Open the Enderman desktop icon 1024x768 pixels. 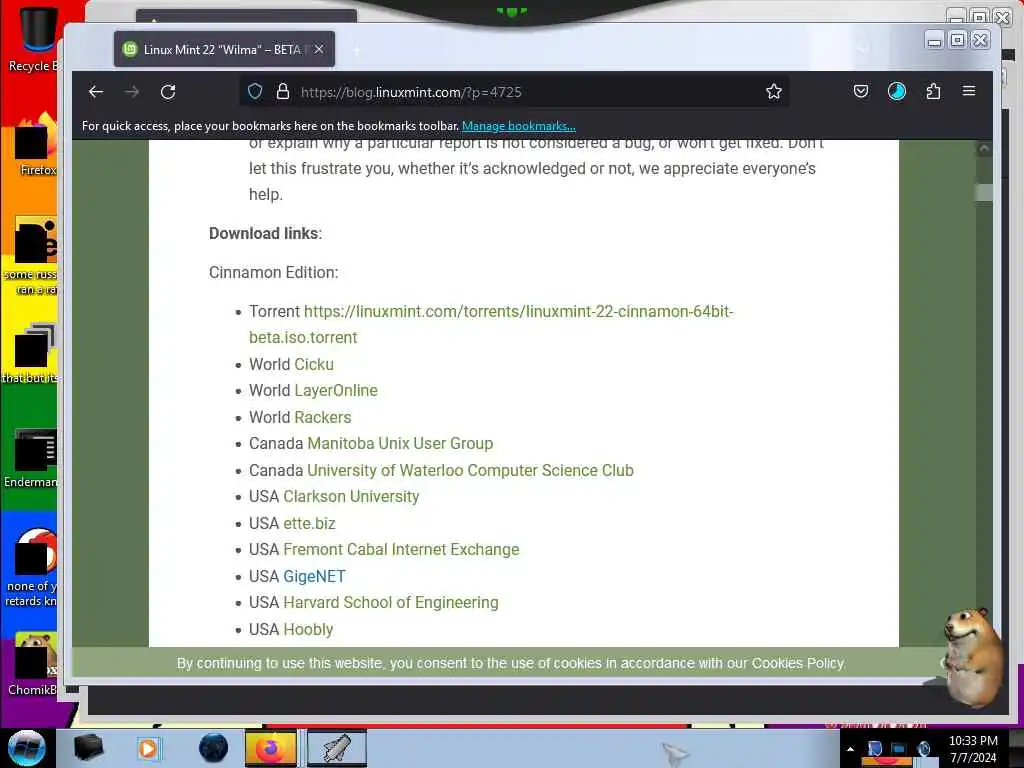click(33, 458)
